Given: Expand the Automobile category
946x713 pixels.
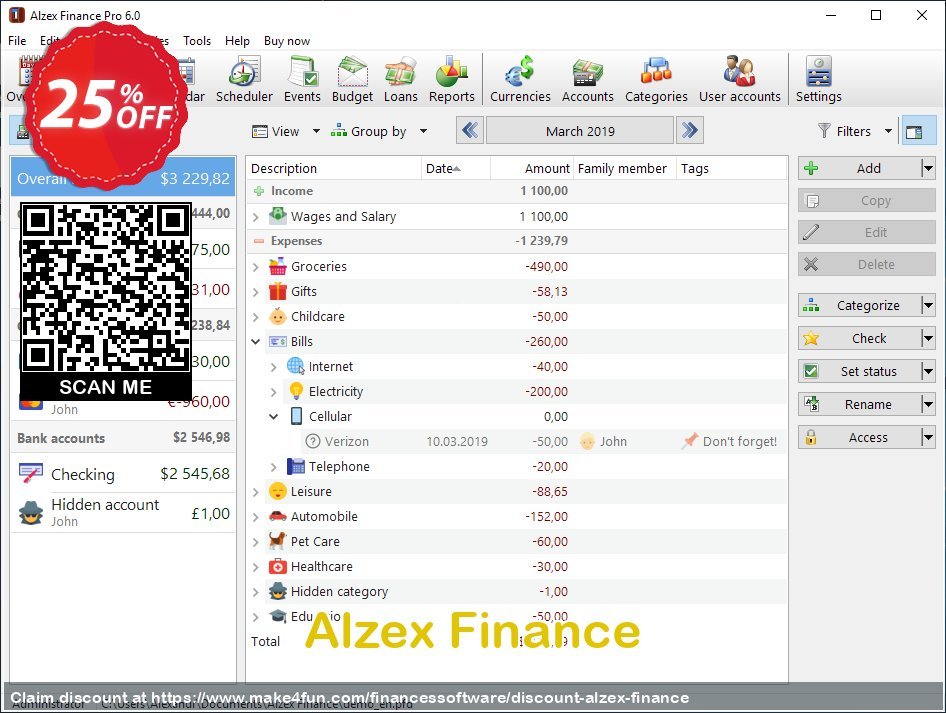Looking at the screenshot, I should [256, 517].
